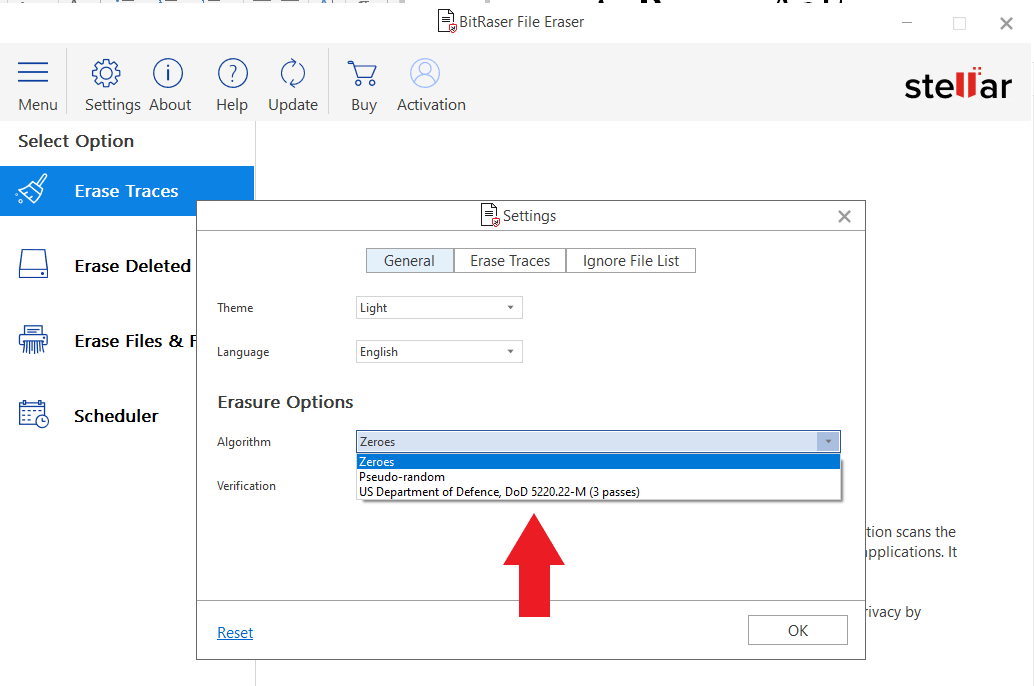Collapse the Algorithm dropdown arrow
This screenshot has width=1034, height=686.
[828, 441]
